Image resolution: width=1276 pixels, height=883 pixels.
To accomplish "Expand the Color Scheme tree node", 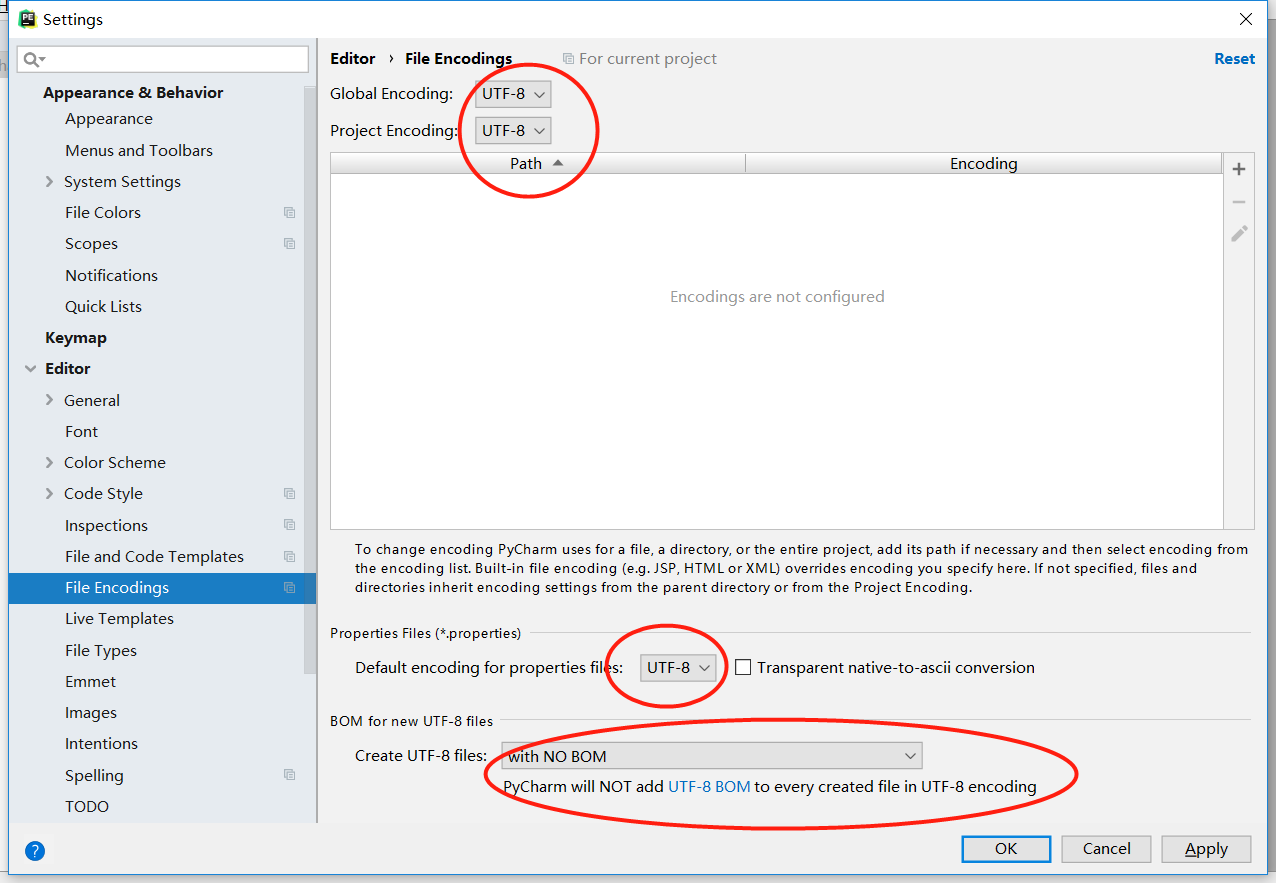I will tap(49, 462).
